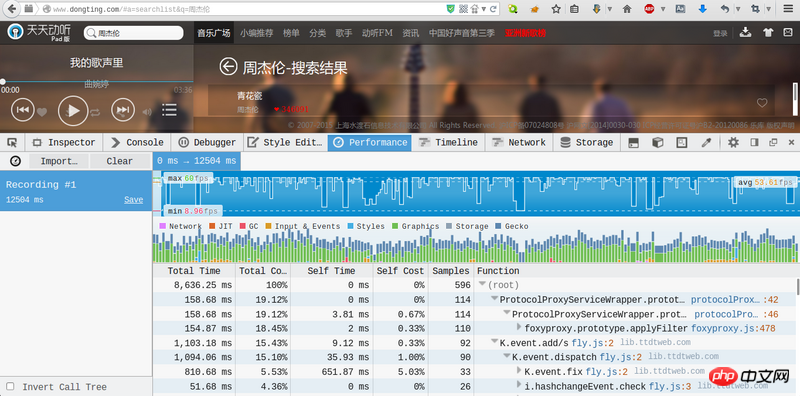This screenshot has width=800, height=396.
Task: Mute player with the speaker icon
Action: pos(147,112)
